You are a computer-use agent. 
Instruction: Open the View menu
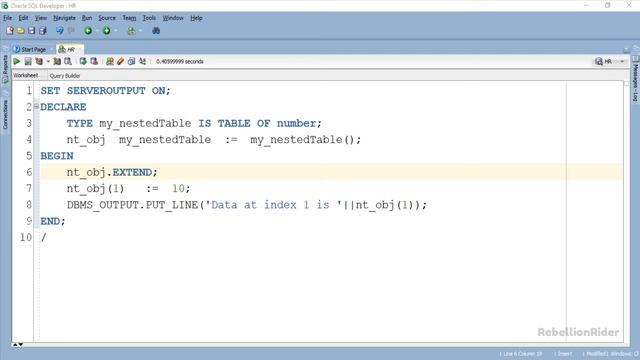pos(40,18)
